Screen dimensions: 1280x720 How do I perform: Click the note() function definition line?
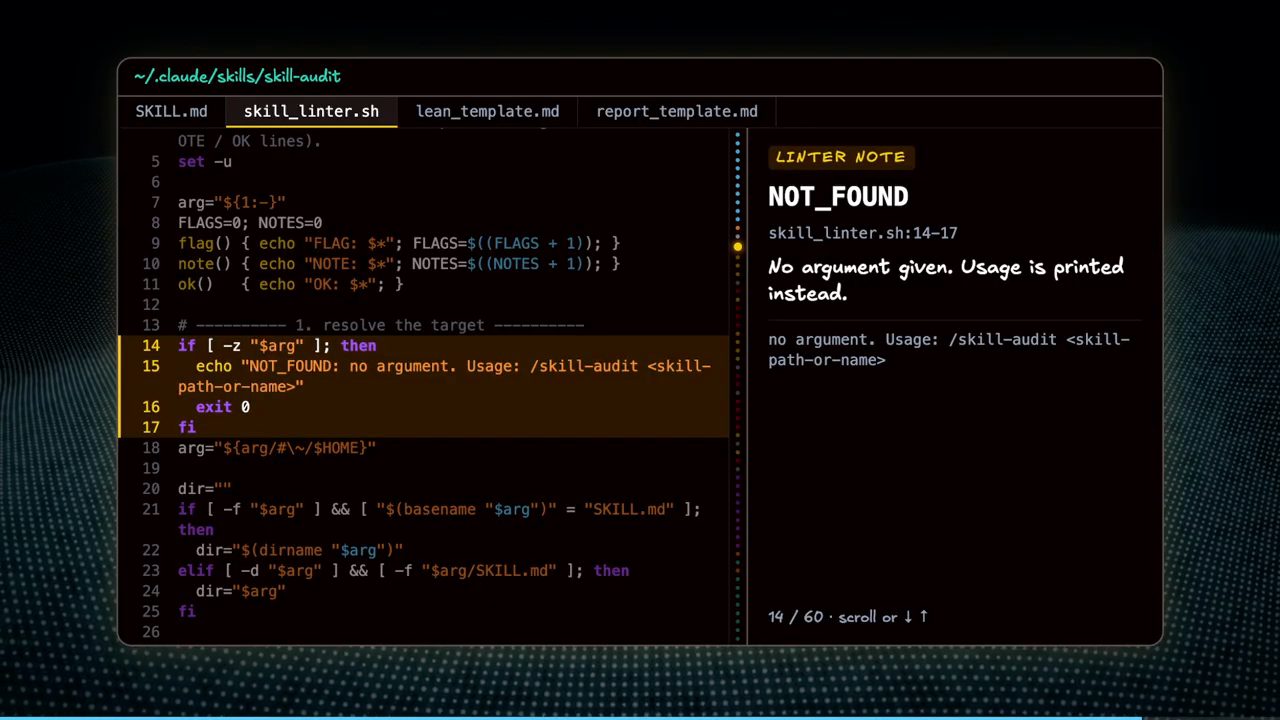tap(399, 264)
